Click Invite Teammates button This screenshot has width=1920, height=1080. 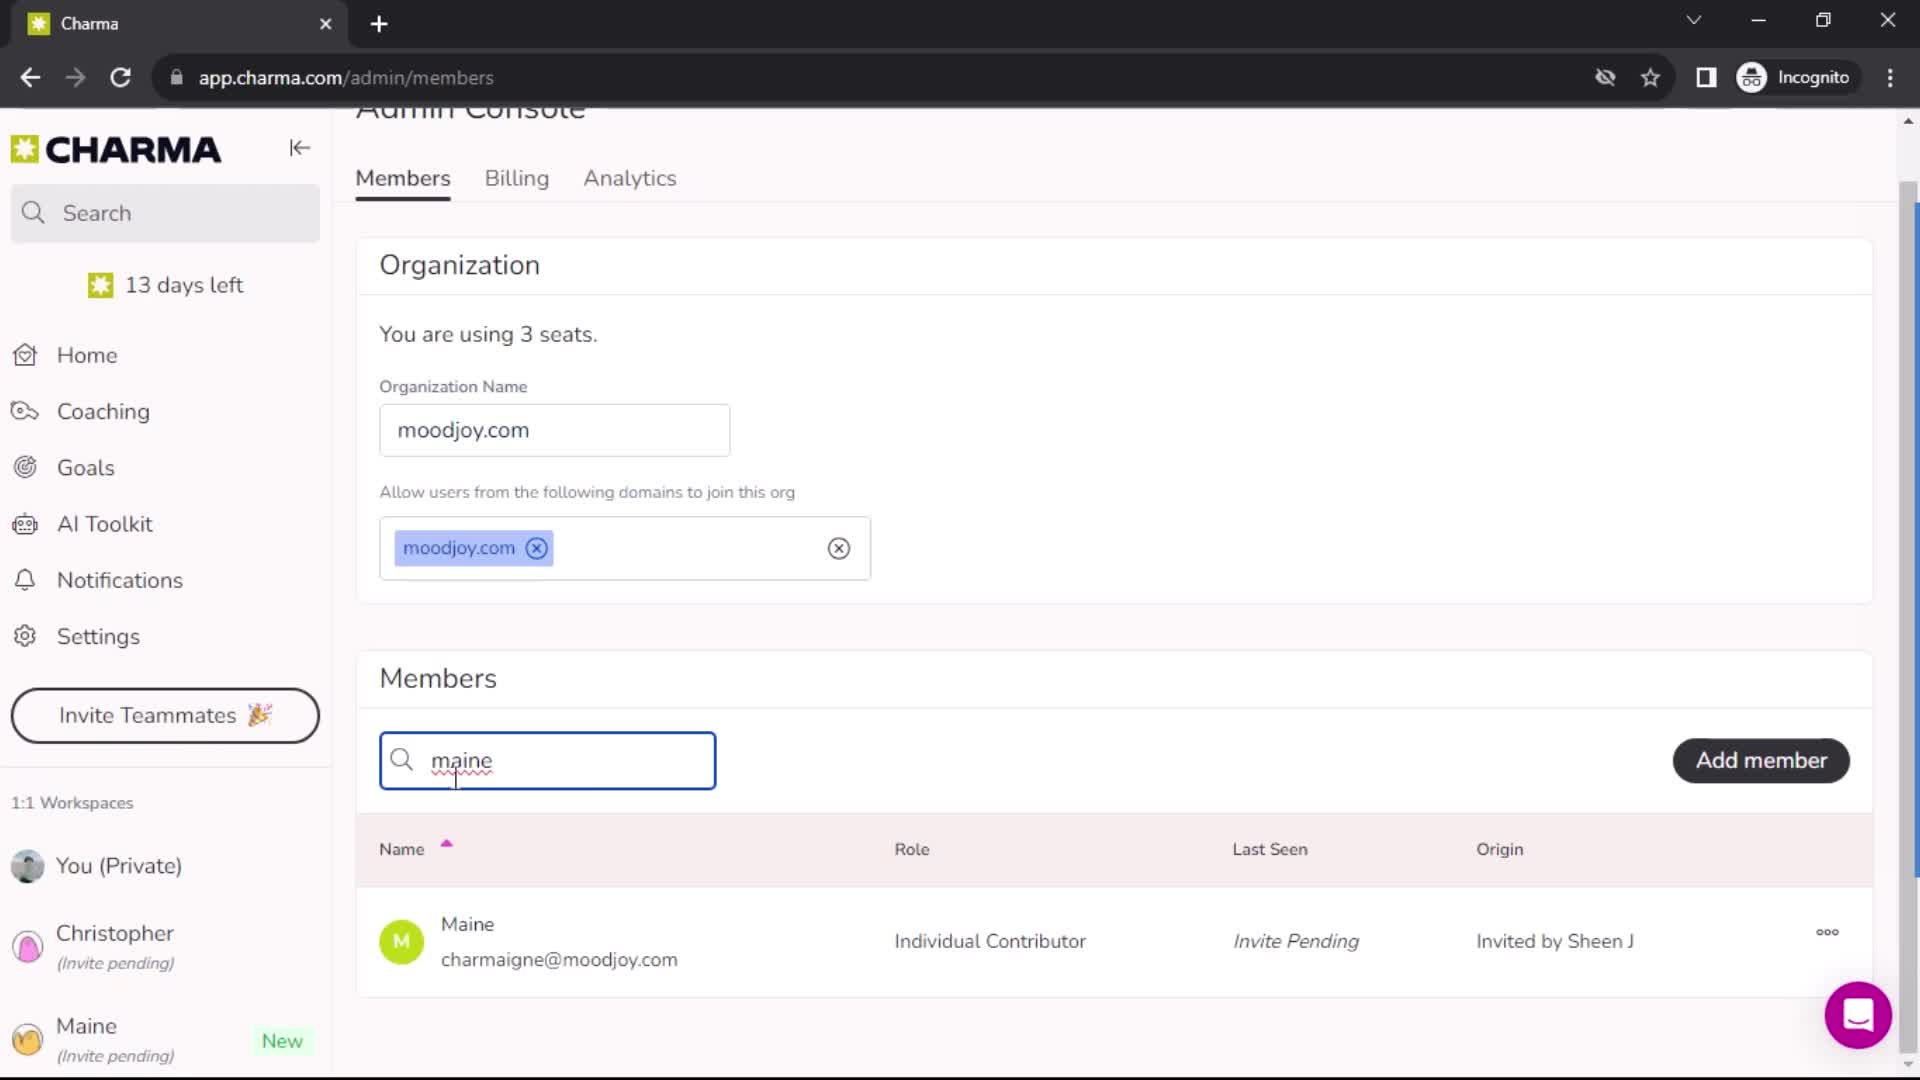[x=165, y=715]
